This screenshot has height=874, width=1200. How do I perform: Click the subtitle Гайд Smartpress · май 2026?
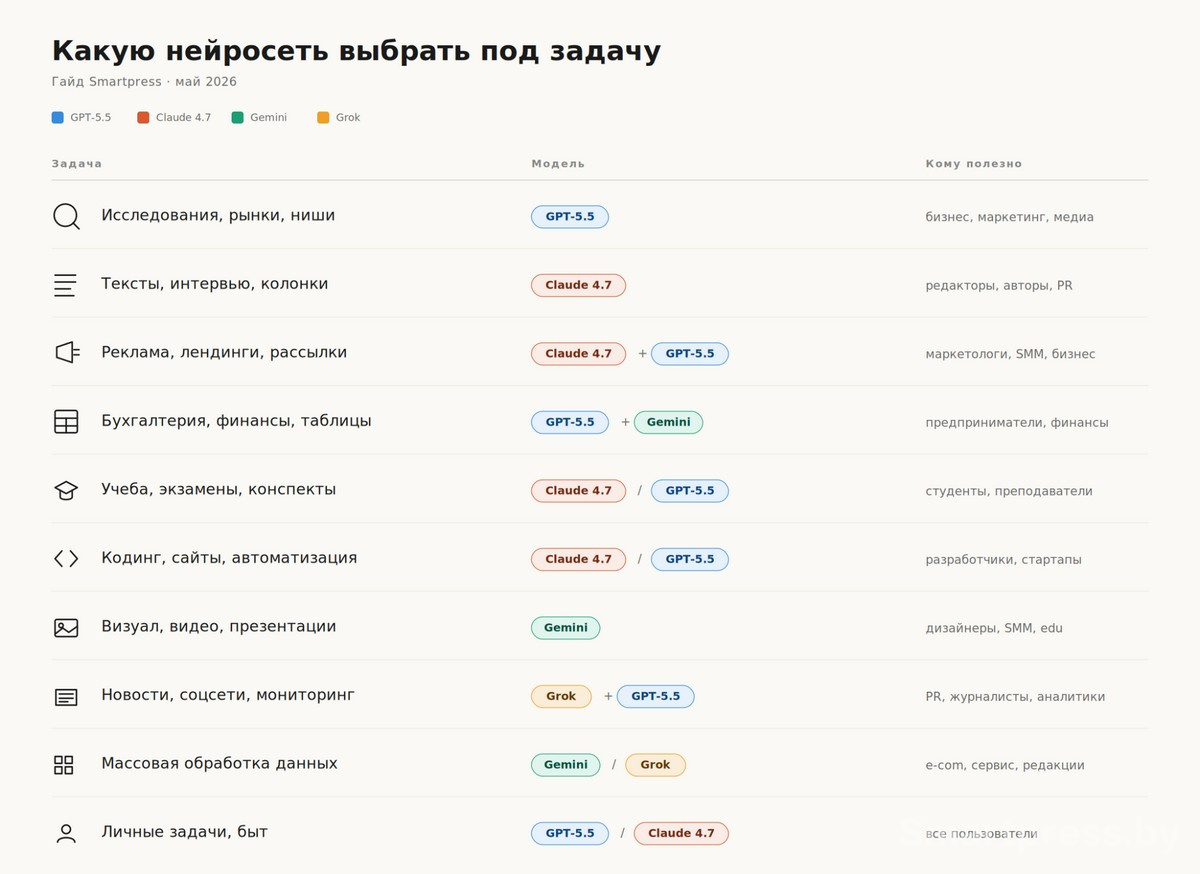144,82
